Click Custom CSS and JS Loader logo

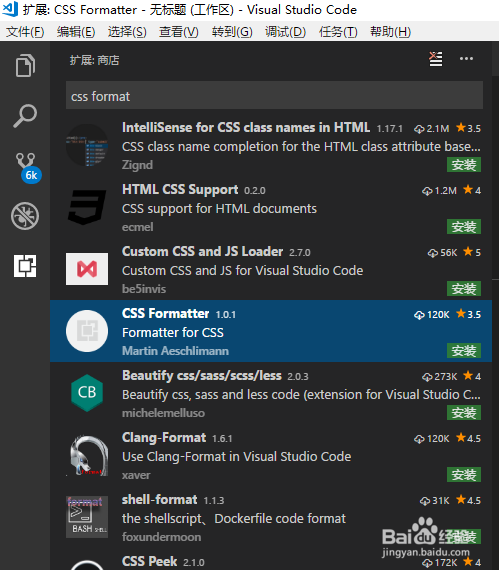tap(87, 269)
